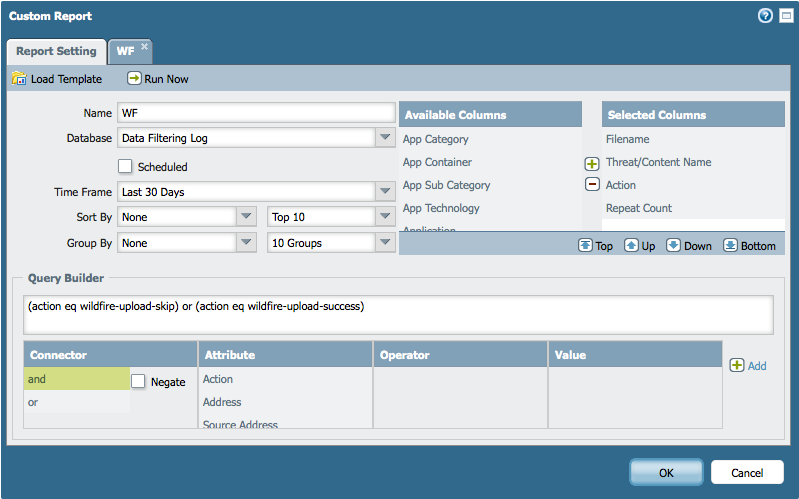This screenshot has height=499, width=799.
Task: Select the Action attribute
Action: [x=218, y=379]
